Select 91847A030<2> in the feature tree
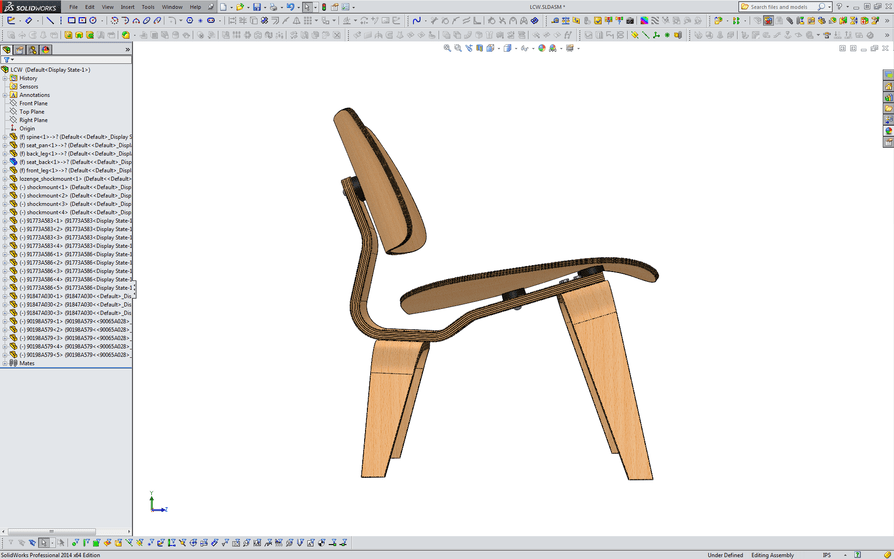This screenshot has height=559, width=894. click(75, 305)
